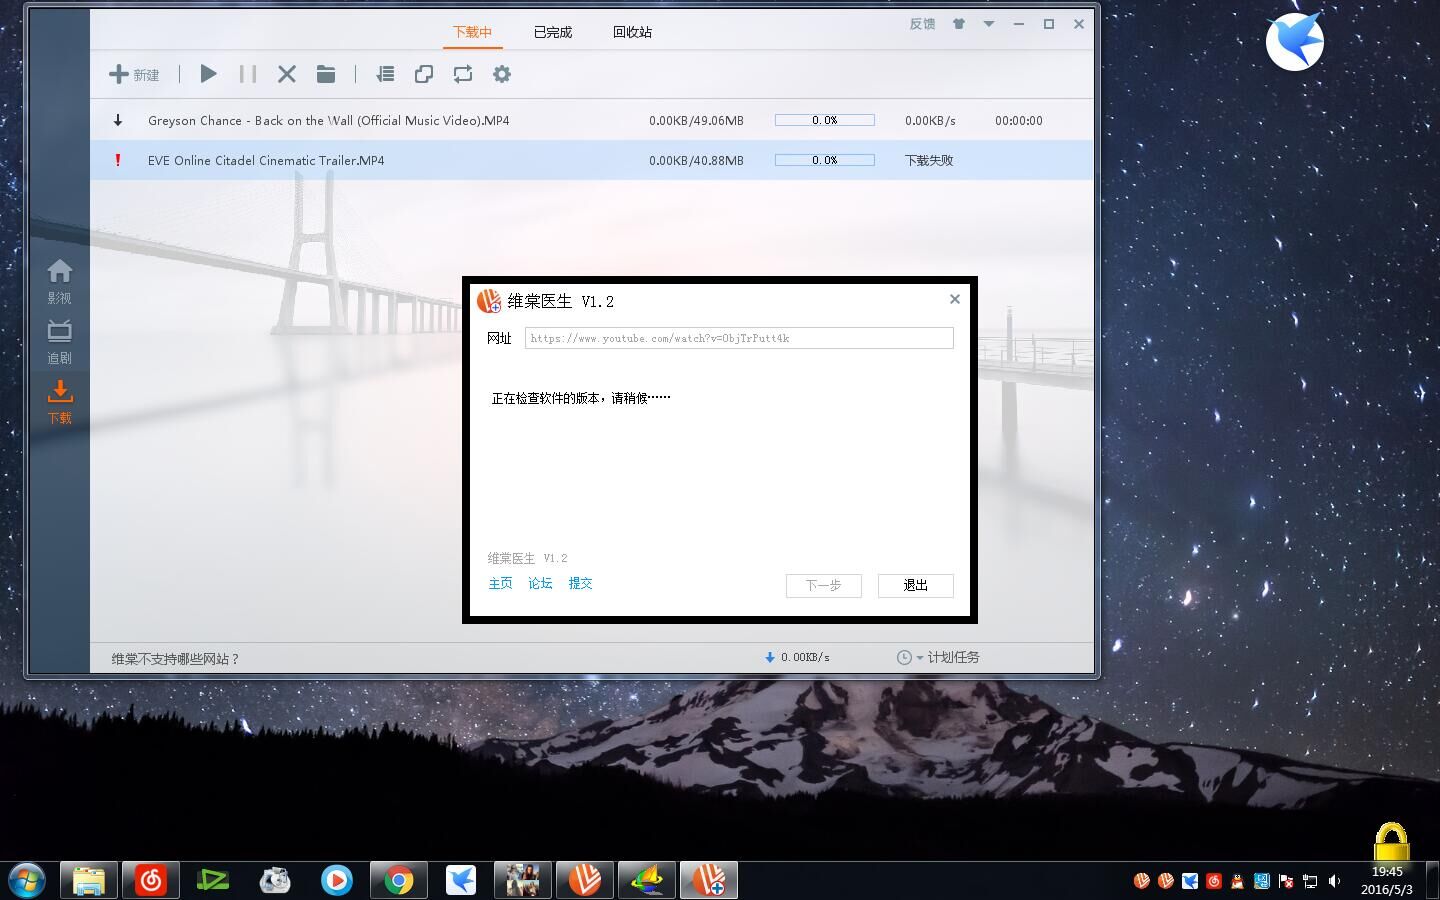Switch to the 已完成 tab

coord(552,32)
